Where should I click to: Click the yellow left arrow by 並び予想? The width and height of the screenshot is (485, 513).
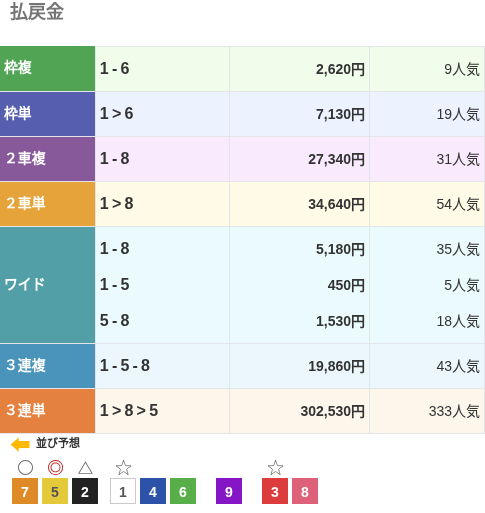pos(20,445)
